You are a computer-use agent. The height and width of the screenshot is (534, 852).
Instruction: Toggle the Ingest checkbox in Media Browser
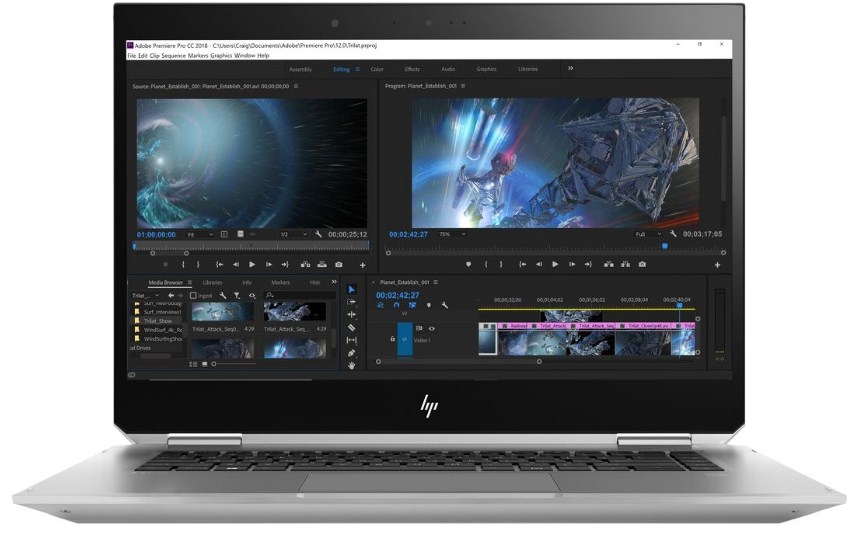pyautogui.click(x=195, y=296)
